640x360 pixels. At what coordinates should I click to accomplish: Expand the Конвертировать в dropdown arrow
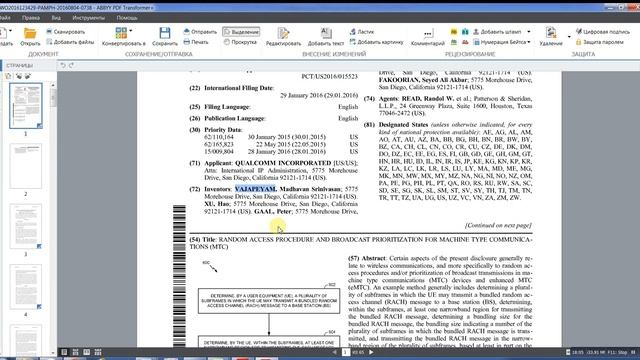[x=131, y=31]
